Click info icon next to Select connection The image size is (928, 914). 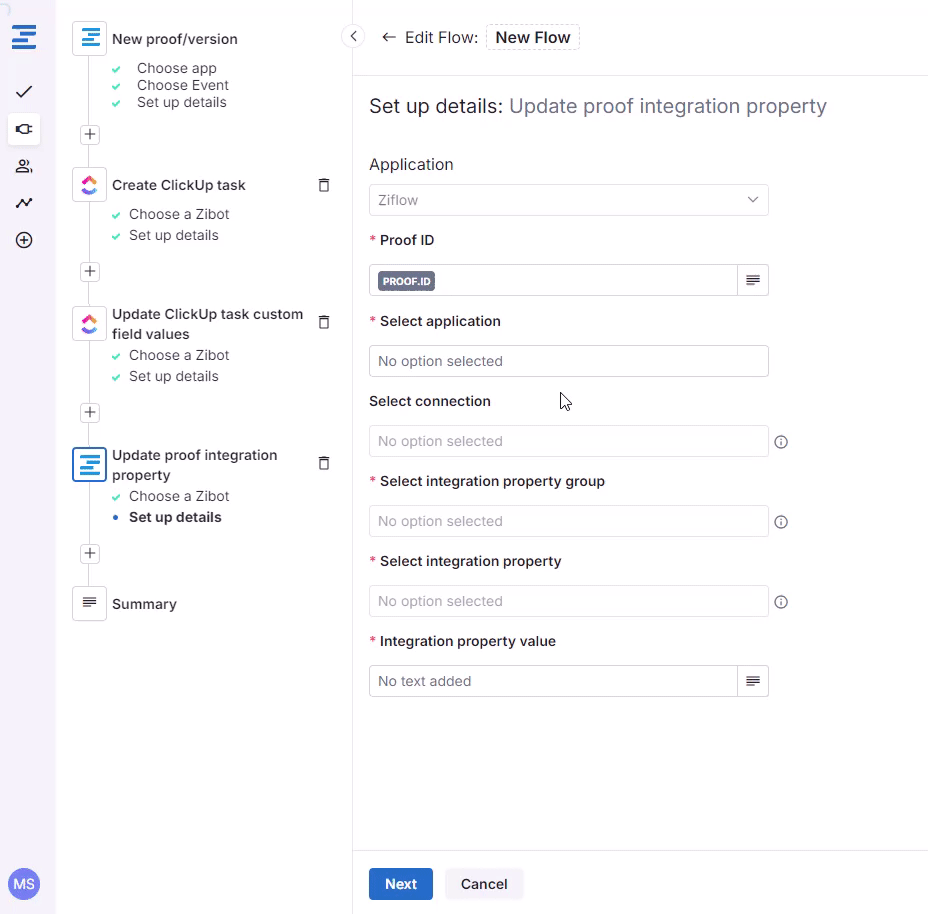click(782, 441)
